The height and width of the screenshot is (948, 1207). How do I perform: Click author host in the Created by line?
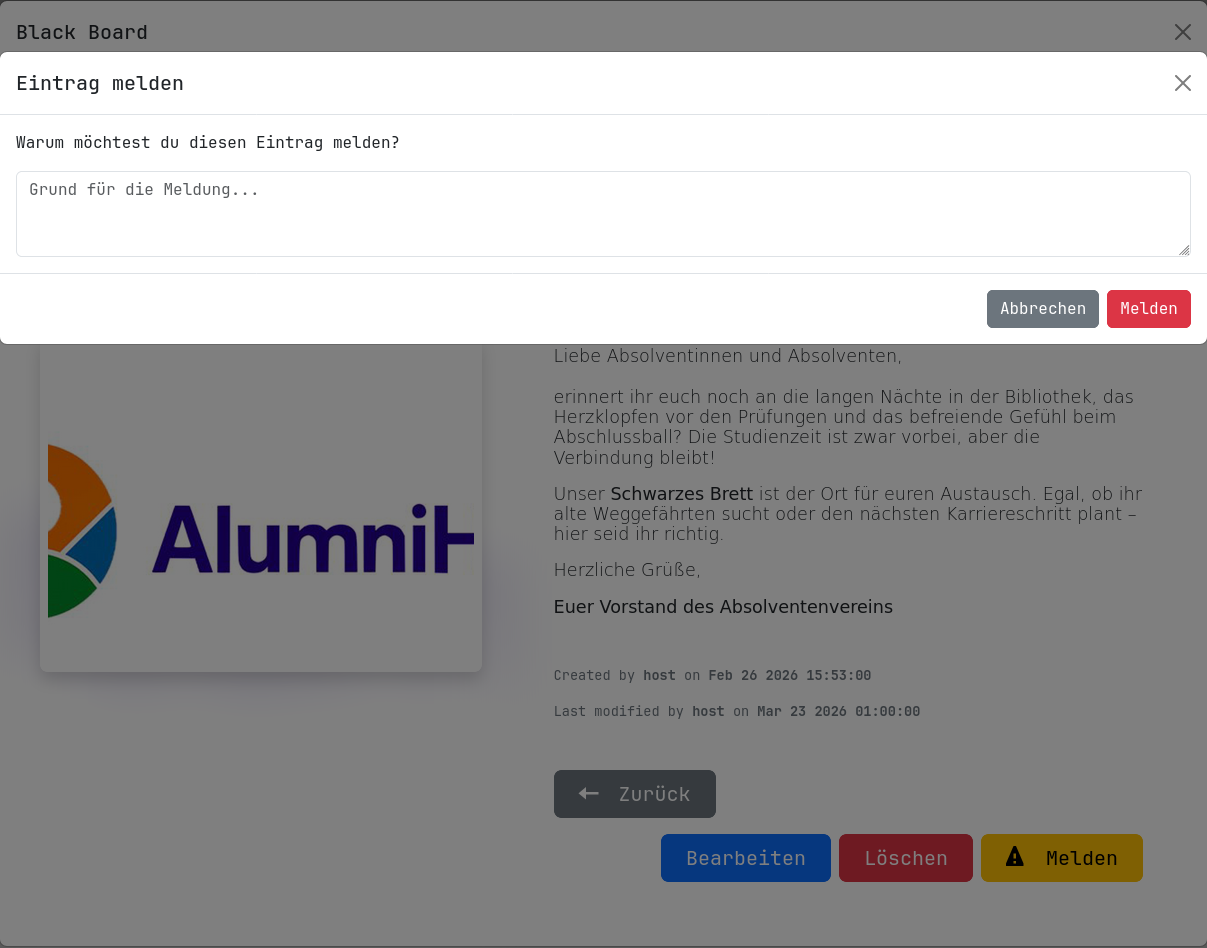pos(659,676)
